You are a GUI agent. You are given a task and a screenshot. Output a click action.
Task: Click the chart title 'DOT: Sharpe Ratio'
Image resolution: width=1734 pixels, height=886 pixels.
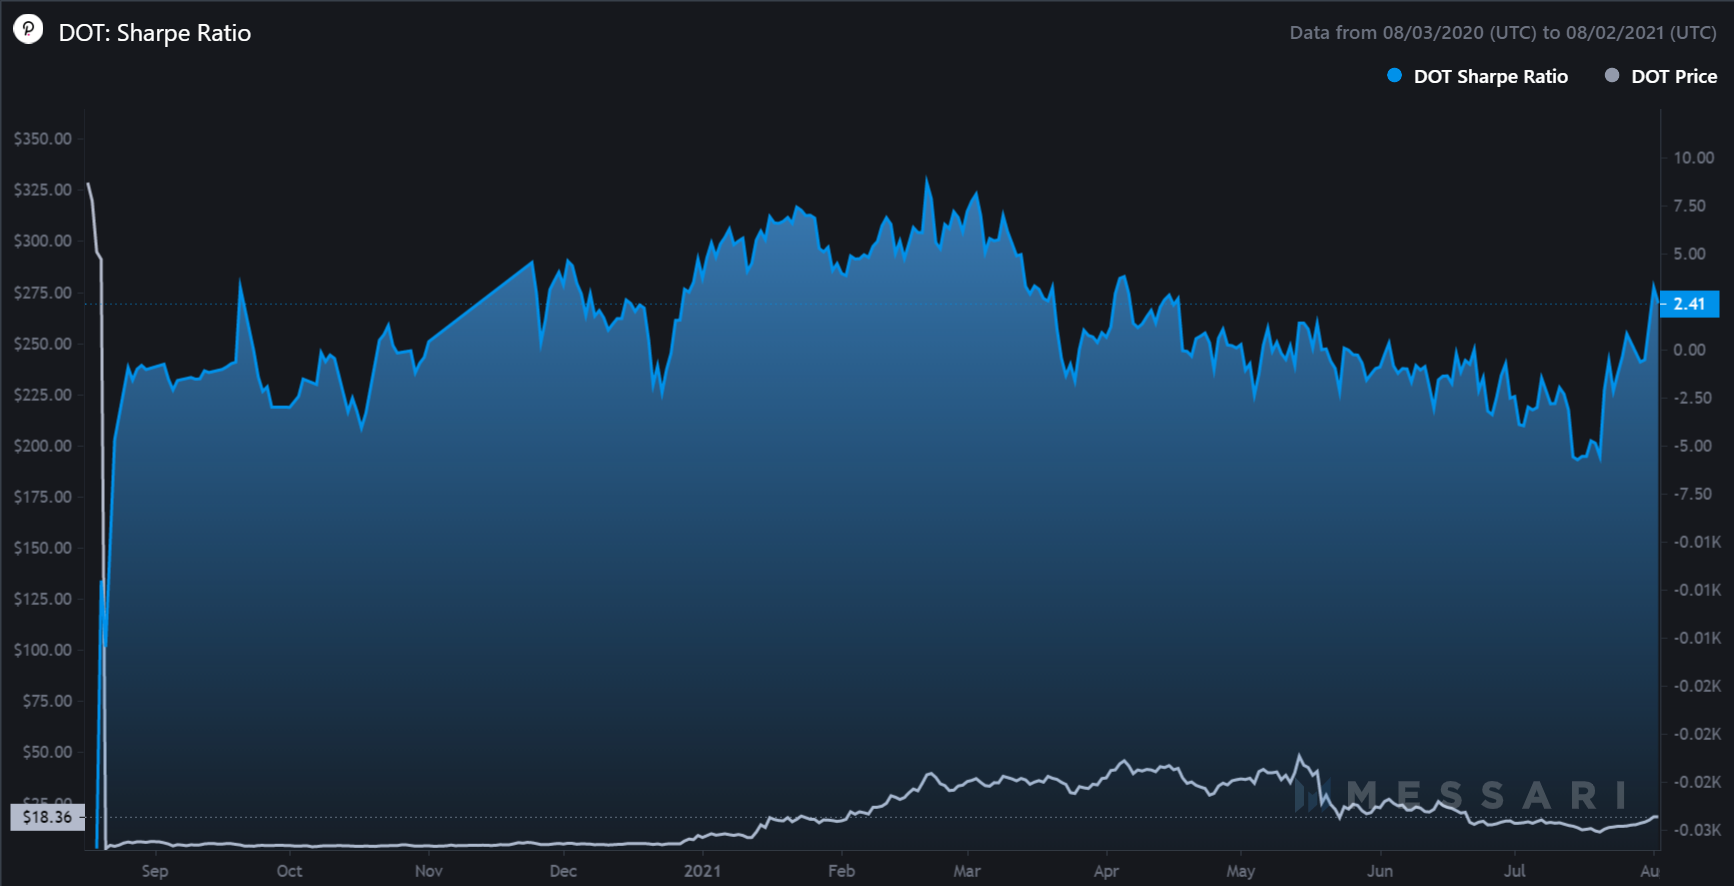tap(155, 33)
